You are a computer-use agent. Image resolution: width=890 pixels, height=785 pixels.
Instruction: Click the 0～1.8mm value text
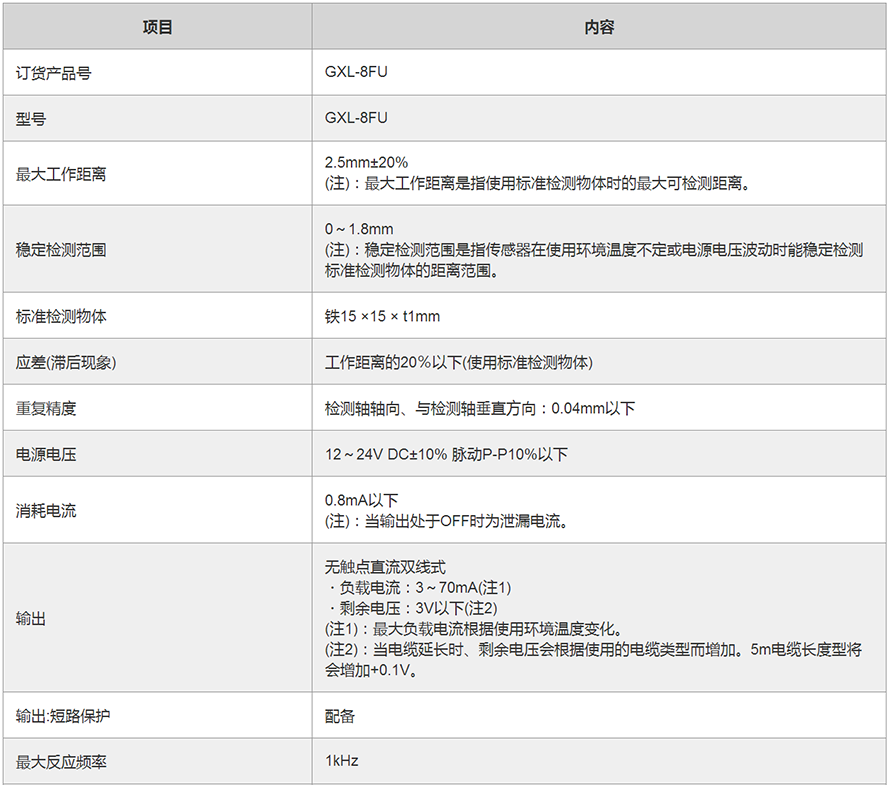(x=359, y=229)
